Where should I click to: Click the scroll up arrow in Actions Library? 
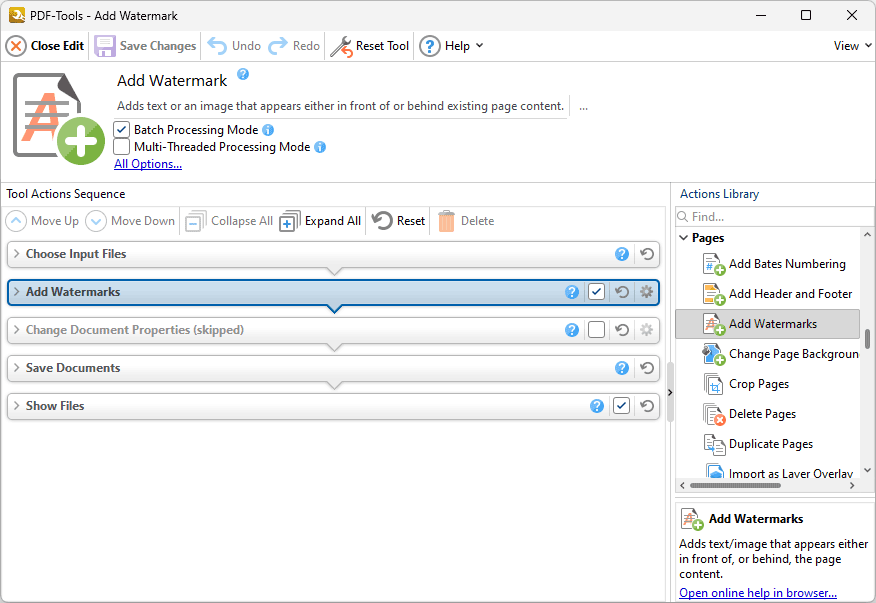click(x=868, y=235)
